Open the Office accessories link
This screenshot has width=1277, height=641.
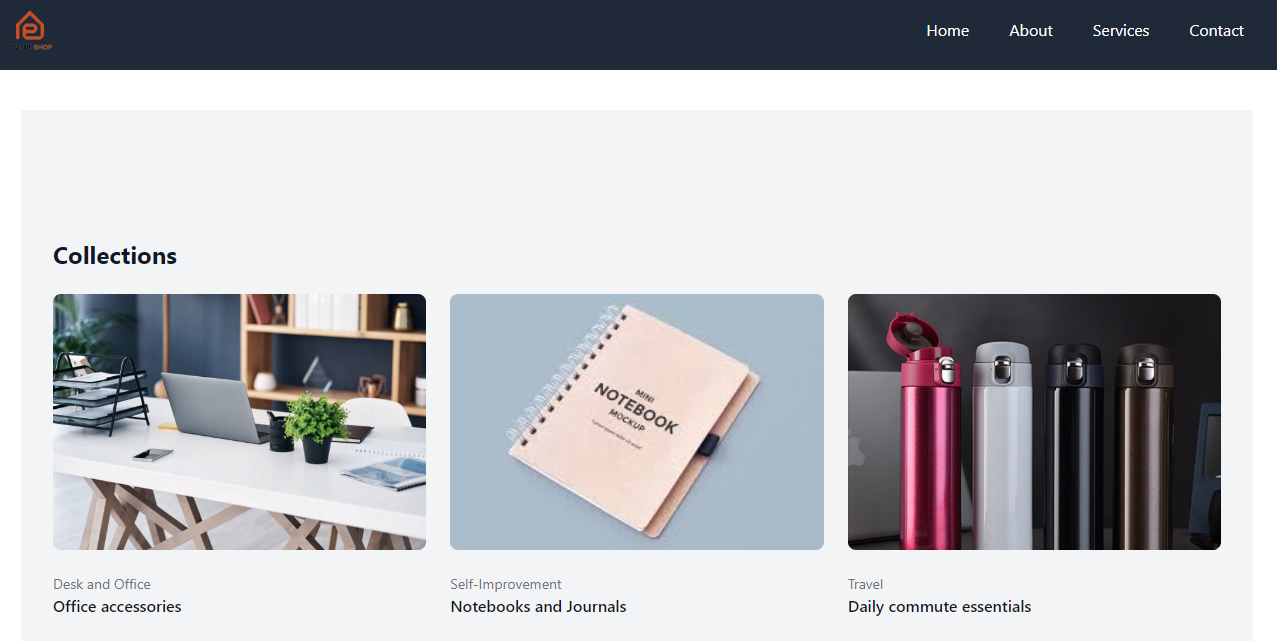click(x=117, y=607)
